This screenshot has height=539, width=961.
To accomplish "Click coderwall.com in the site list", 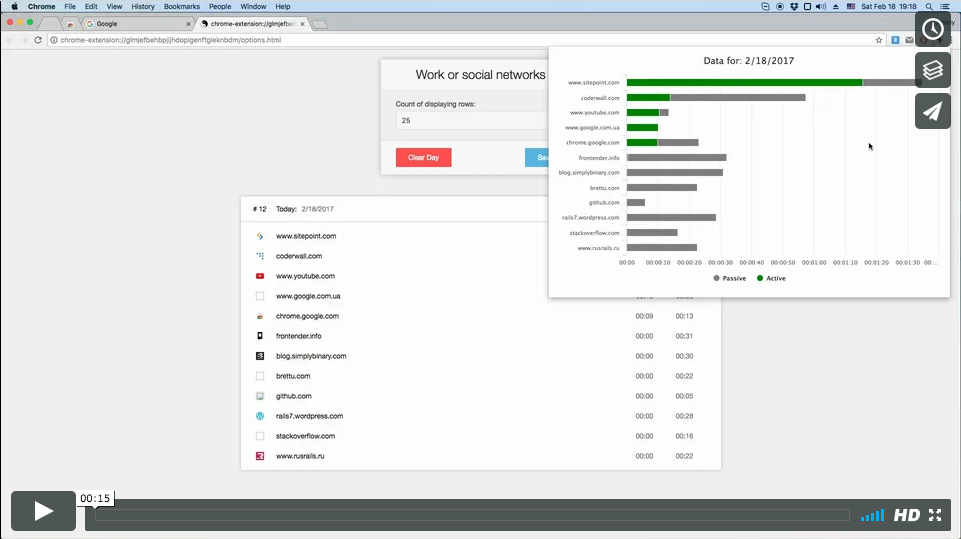I will [298, 256].
